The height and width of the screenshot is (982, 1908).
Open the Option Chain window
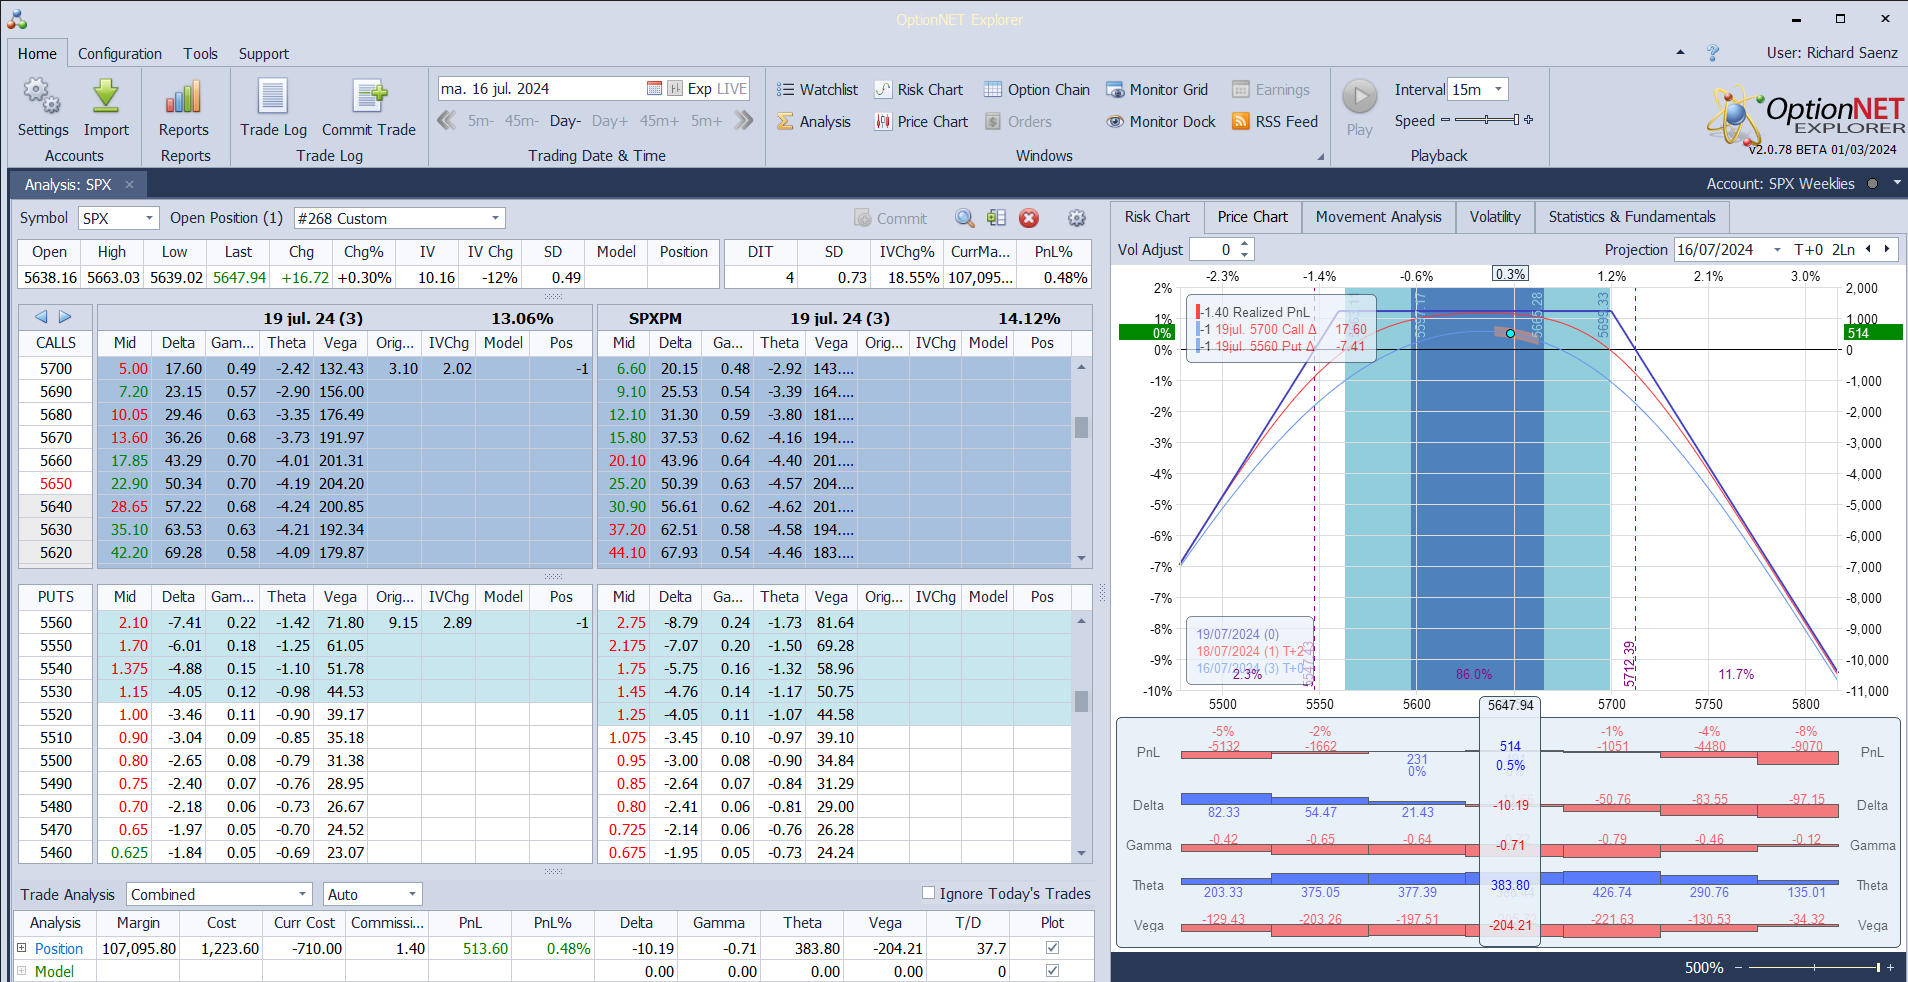pos(1036,90)
